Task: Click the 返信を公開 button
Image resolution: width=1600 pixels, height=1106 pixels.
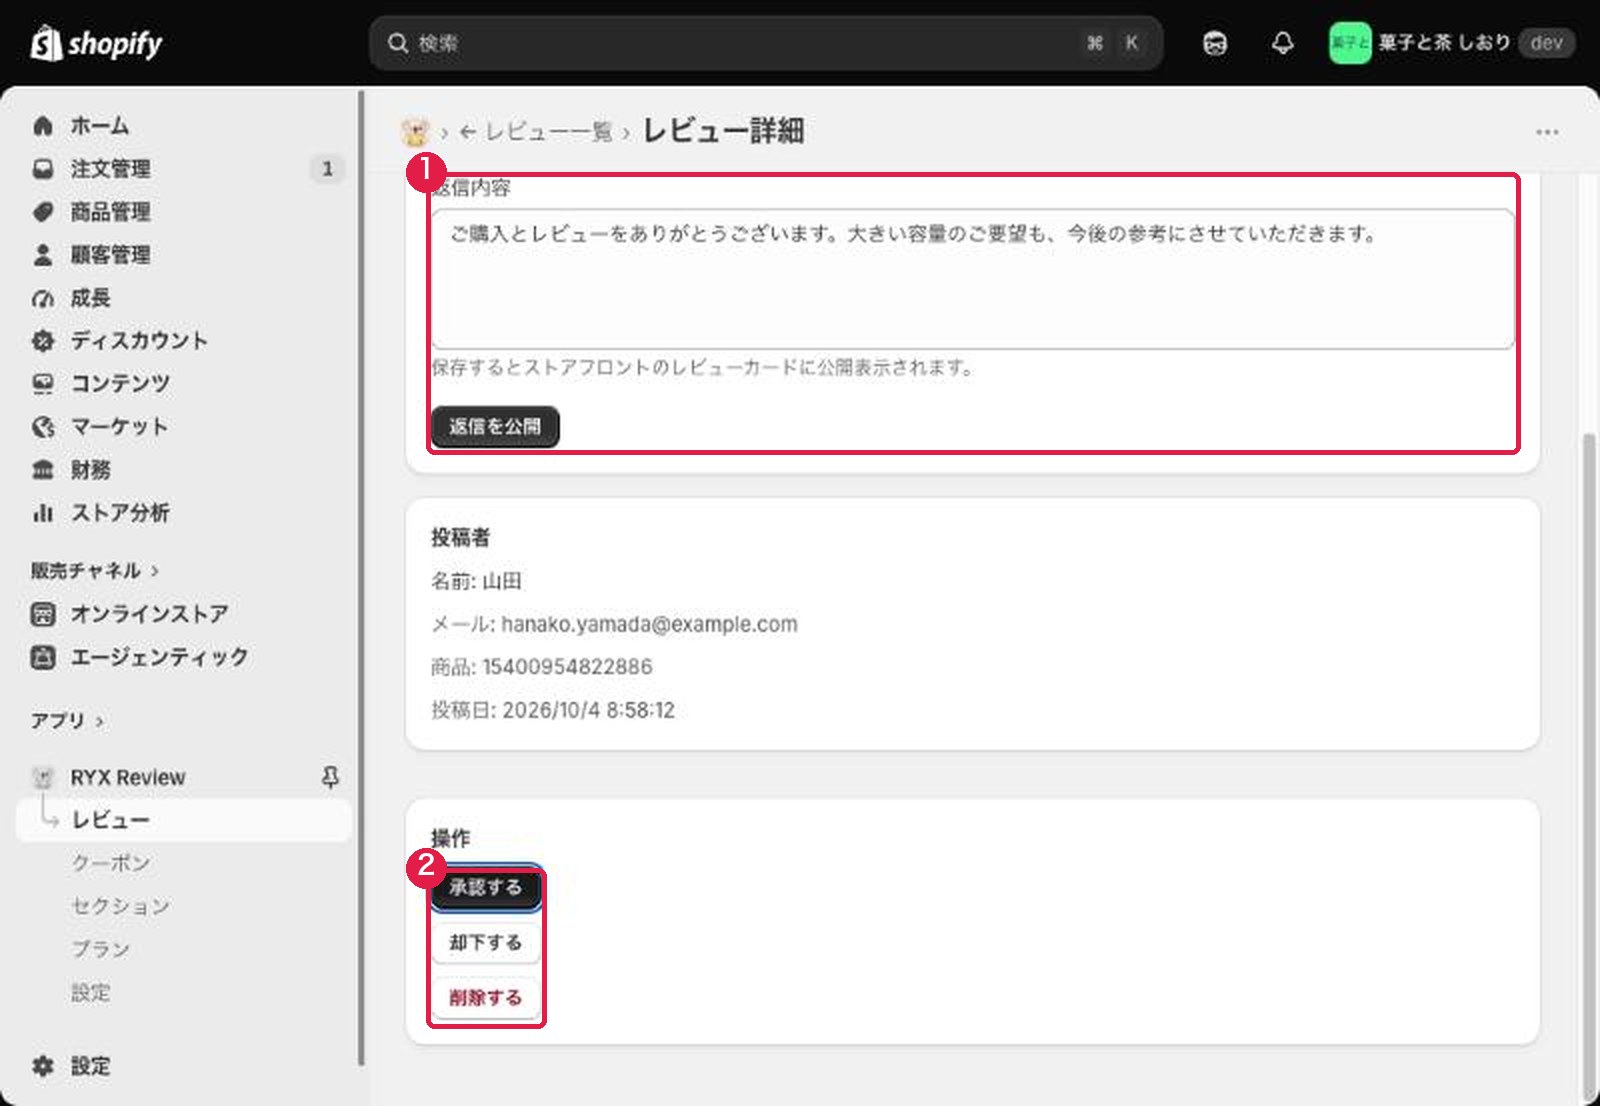Action: pyautogui.click(x=495, y=427)
